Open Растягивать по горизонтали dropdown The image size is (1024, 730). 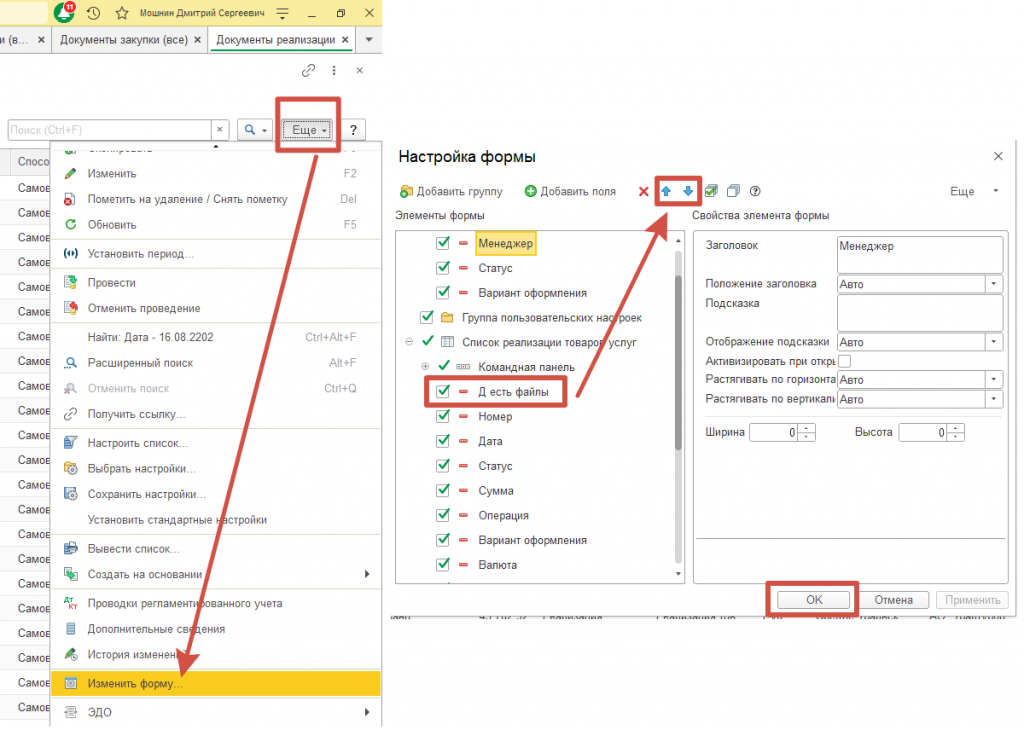pos(994,379)
